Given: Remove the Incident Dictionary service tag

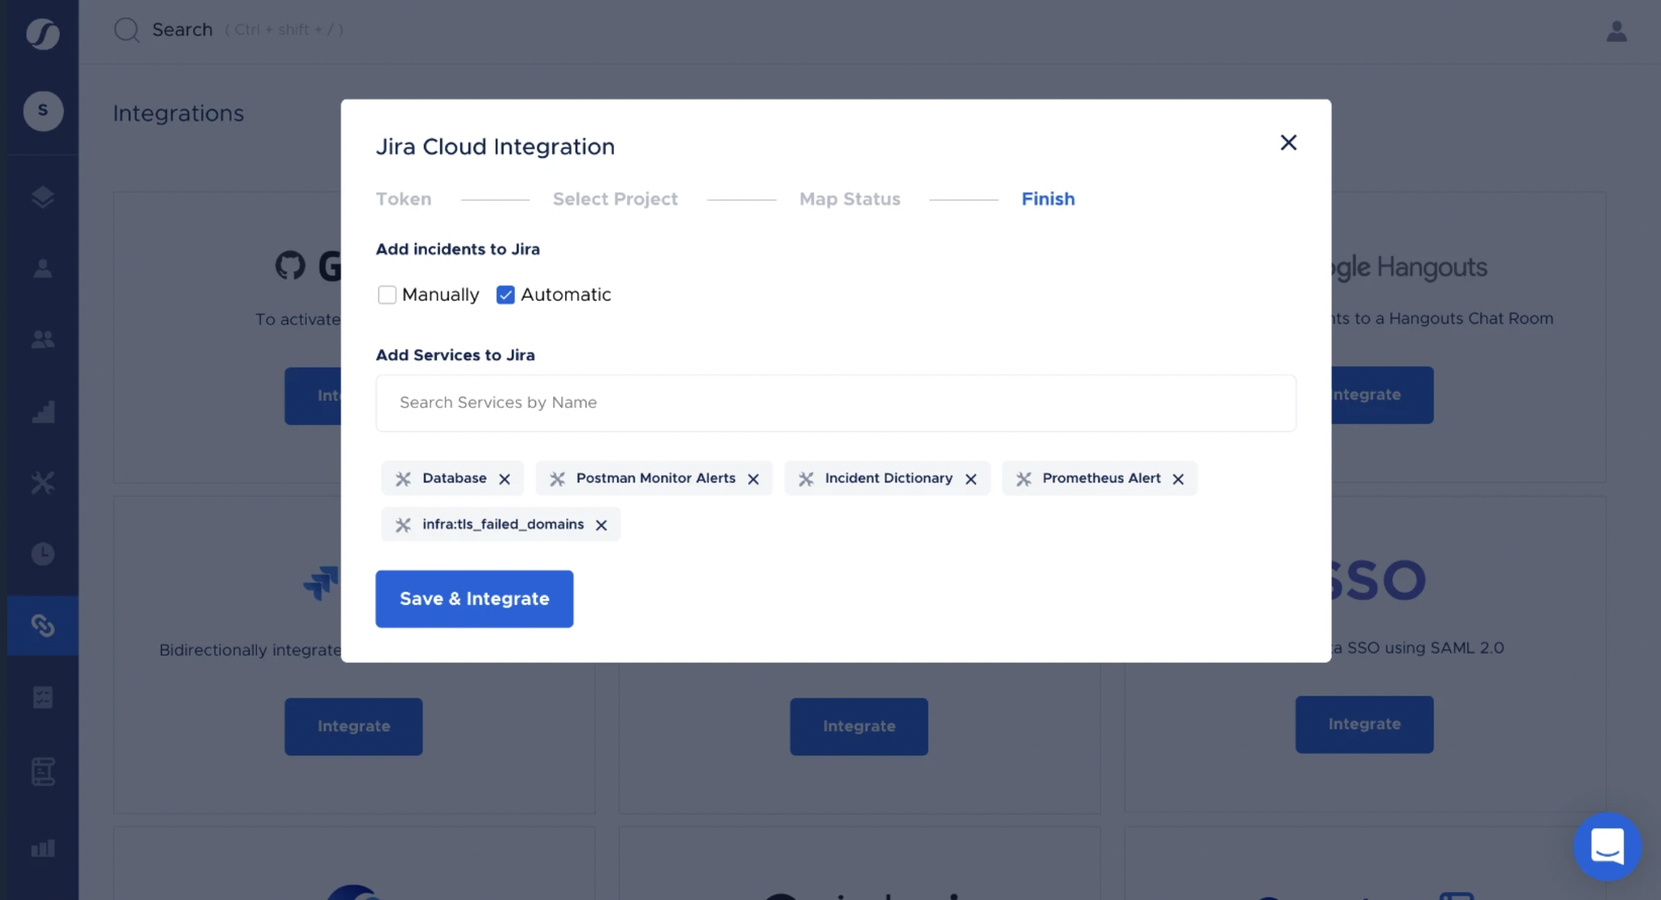Looking at the screenshot, I should pyautogui.click(x=971, y=479).
